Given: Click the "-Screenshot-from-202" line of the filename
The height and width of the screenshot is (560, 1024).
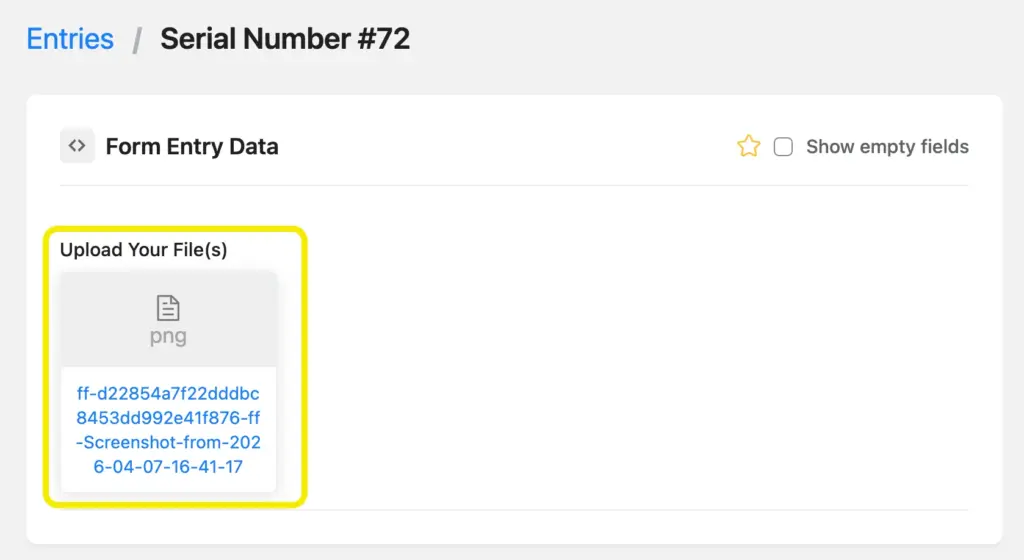Looking at the screenshot, I should point(168,442).
